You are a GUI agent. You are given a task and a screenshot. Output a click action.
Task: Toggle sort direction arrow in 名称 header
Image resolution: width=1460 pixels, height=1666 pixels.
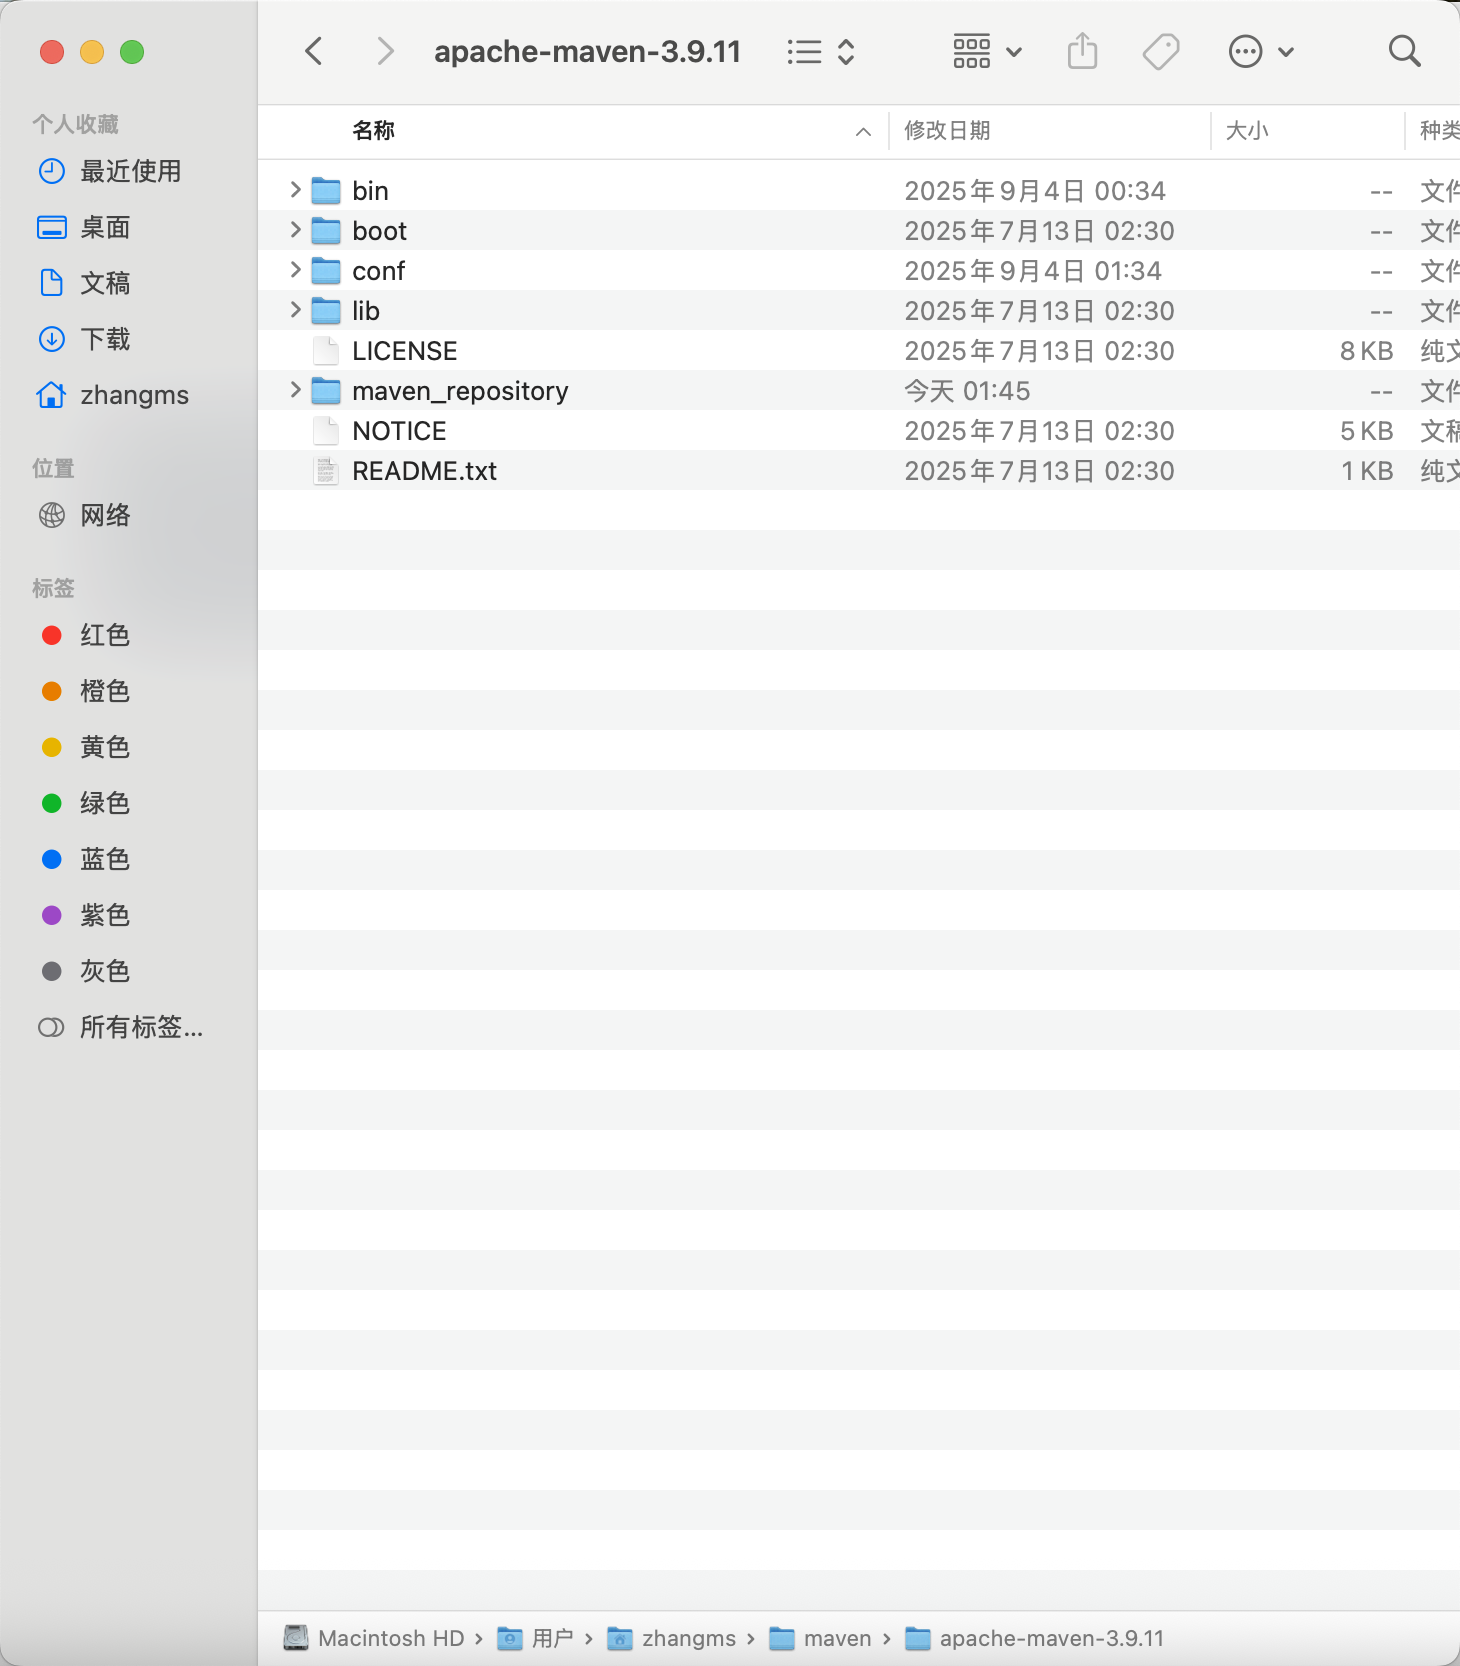[x=863, y=132]
